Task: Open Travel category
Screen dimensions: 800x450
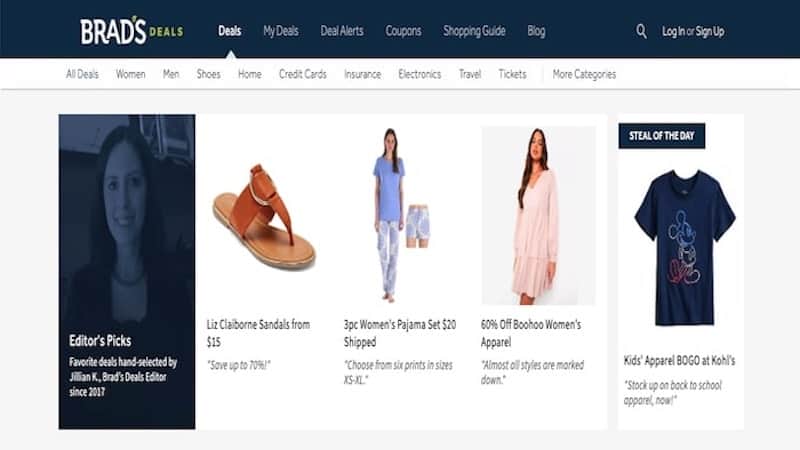Action: pyautogui.click(x=470, y=74)
